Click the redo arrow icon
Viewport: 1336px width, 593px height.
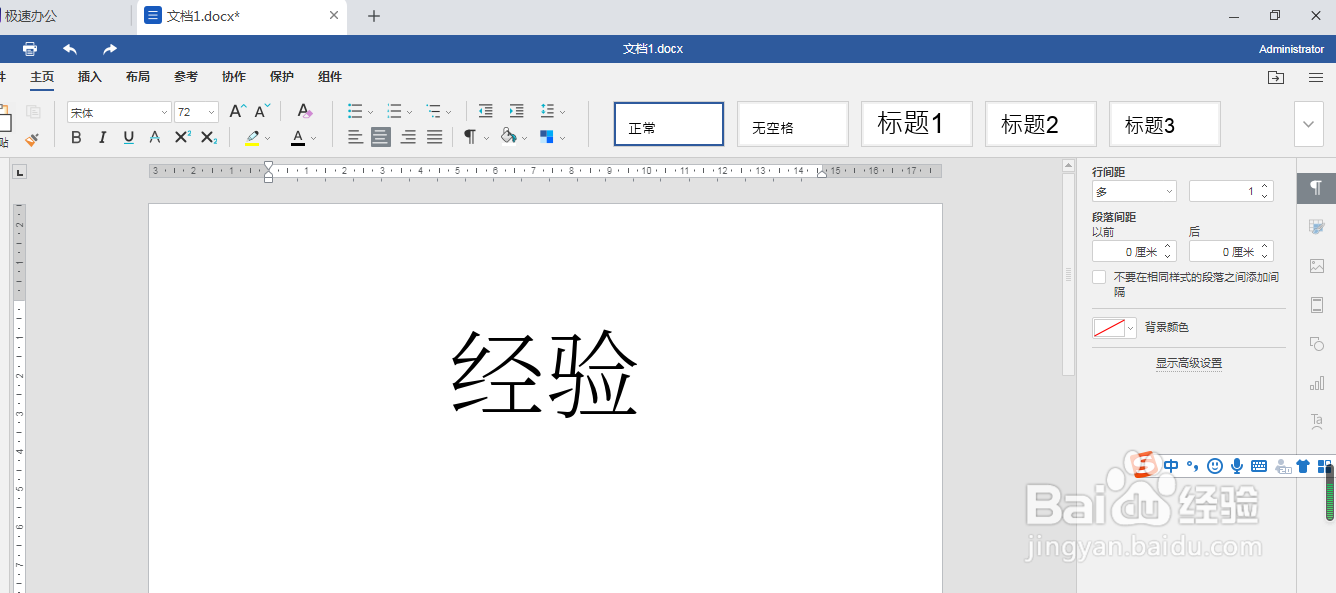pyautogui.click(x=110, y=49)
